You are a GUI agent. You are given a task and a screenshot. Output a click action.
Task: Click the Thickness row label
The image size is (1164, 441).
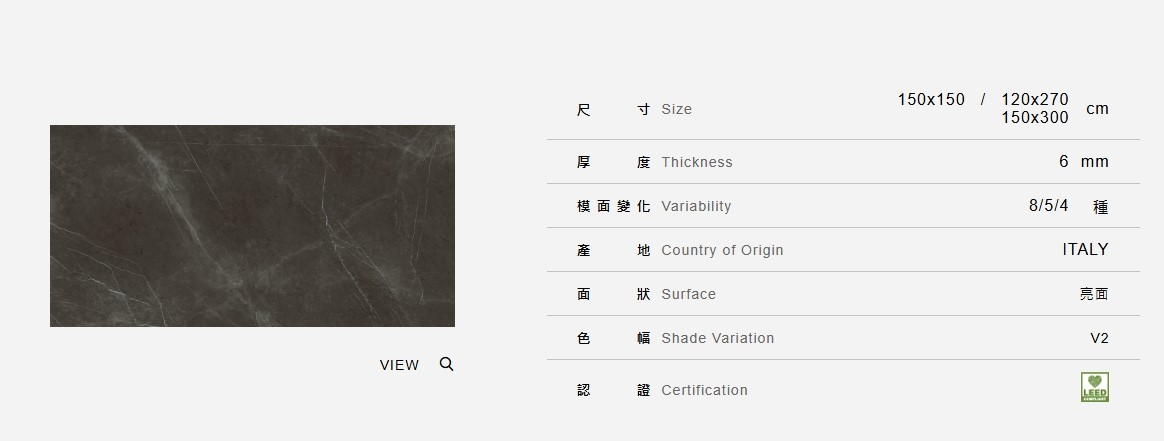697,162
